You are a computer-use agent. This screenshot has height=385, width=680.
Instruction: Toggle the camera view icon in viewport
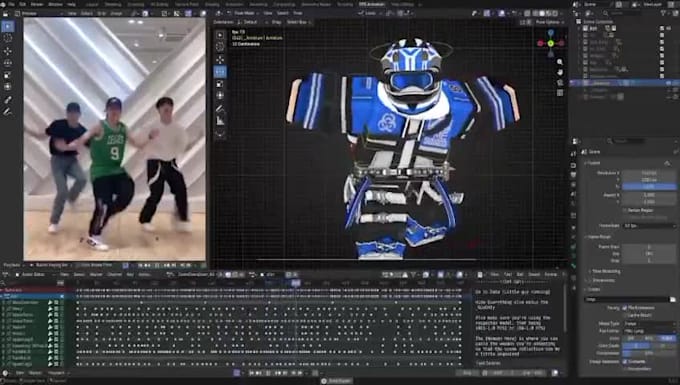coord(560,82)
